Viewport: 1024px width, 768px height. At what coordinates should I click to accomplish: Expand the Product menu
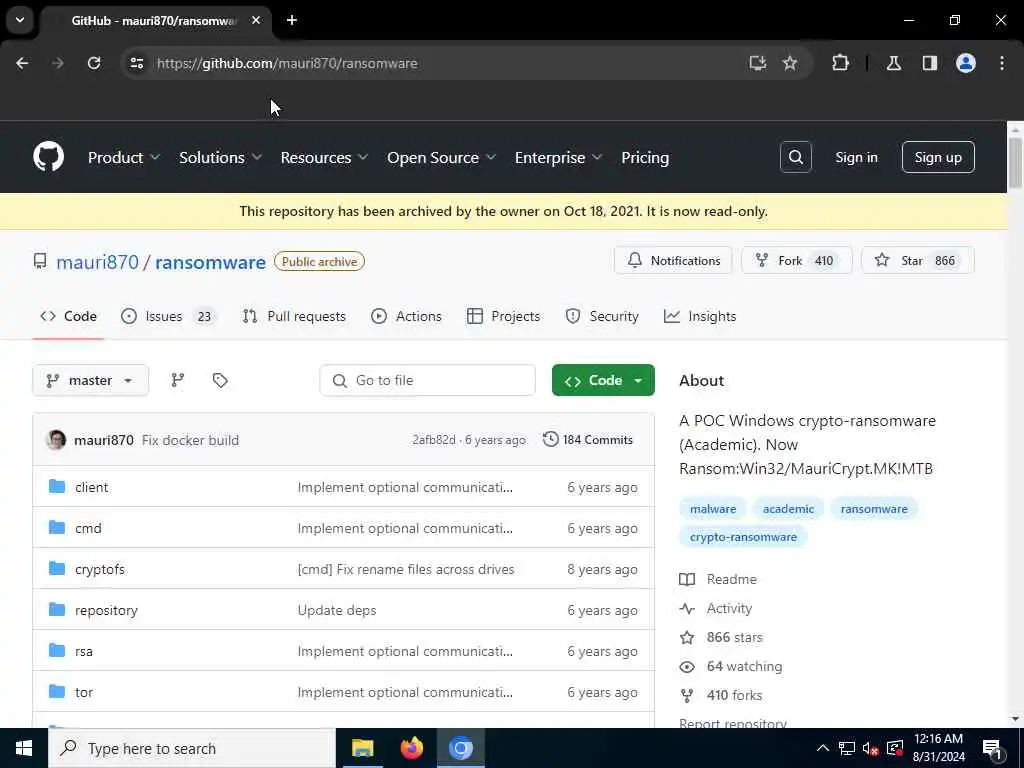coord(123,157)
